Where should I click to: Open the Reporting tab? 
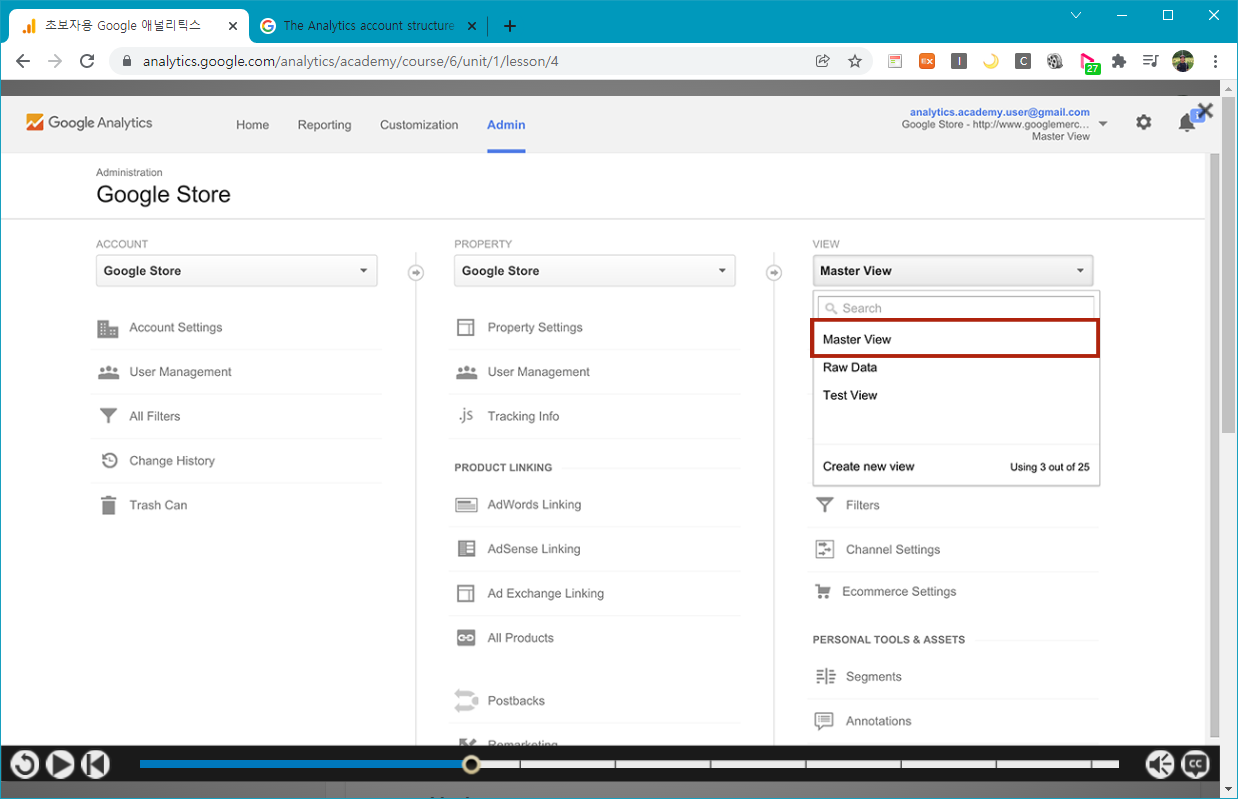pyautogui.click(x=324, y=125)
